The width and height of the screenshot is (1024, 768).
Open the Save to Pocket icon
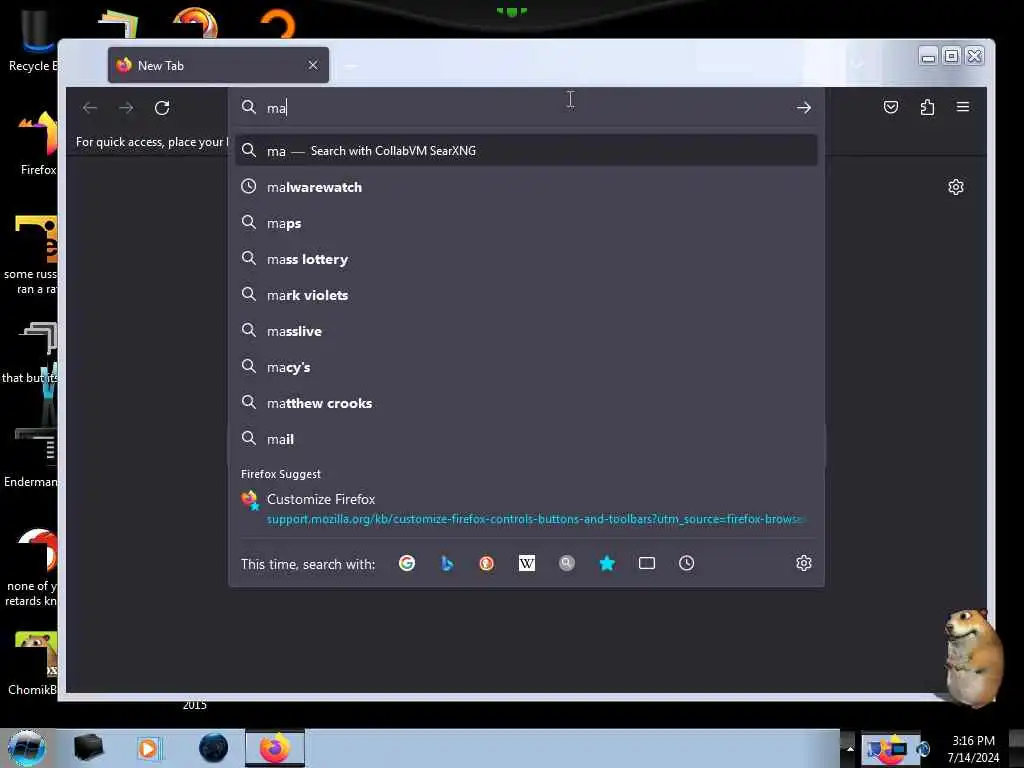[x=891, y=107]
